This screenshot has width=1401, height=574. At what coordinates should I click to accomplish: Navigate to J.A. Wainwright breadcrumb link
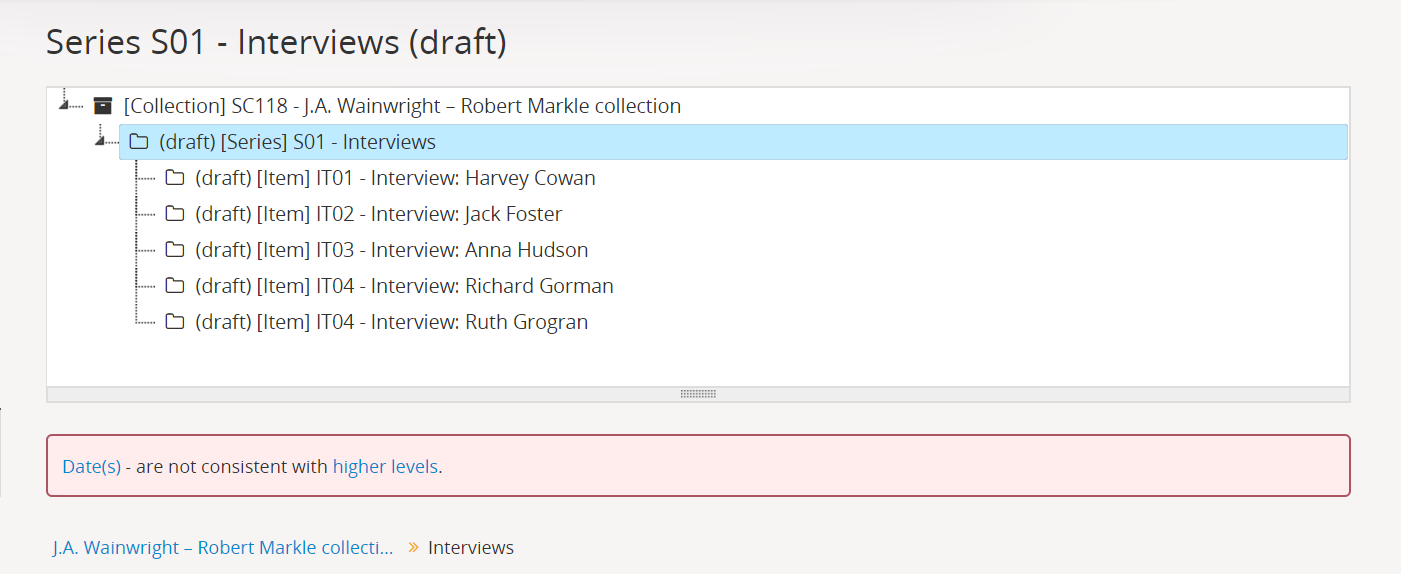click(222, 548)
